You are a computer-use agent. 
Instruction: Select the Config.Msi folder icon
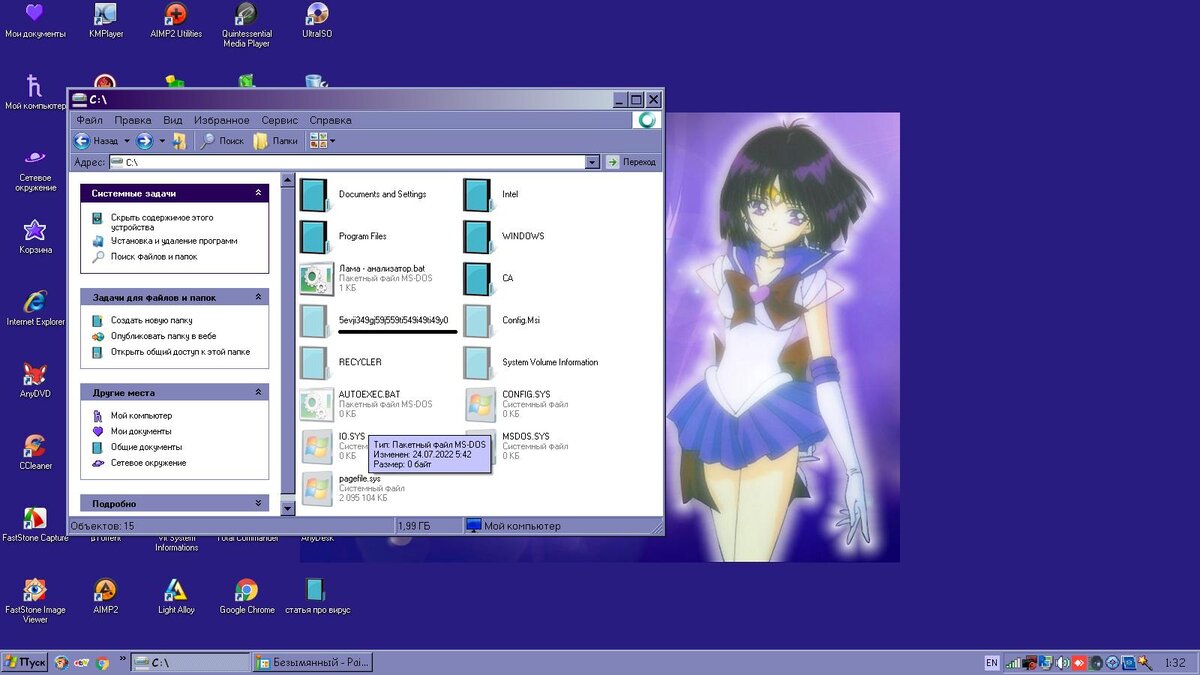point(480,320)
